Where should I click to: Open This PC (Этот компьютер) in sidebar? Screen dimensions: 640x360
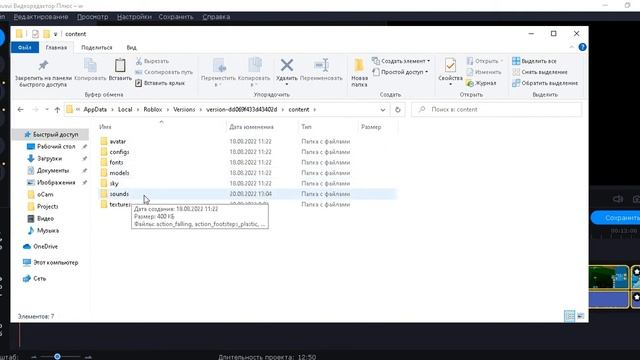[55, 262]
